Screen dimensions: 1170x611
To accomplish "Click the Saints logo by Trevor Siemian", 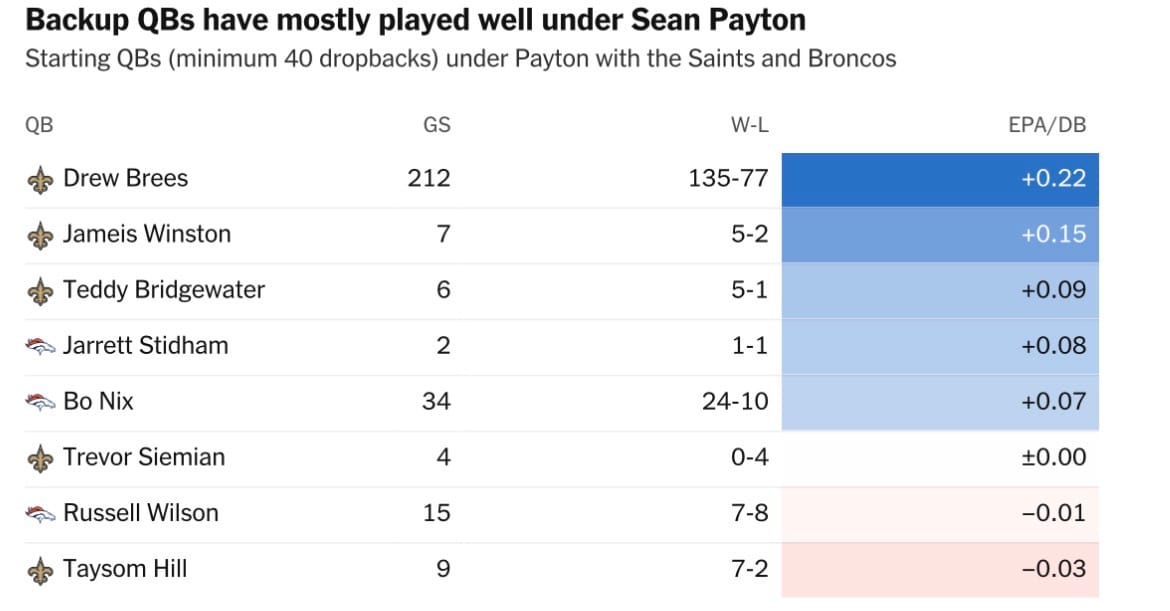I will [x=40, y=459].
